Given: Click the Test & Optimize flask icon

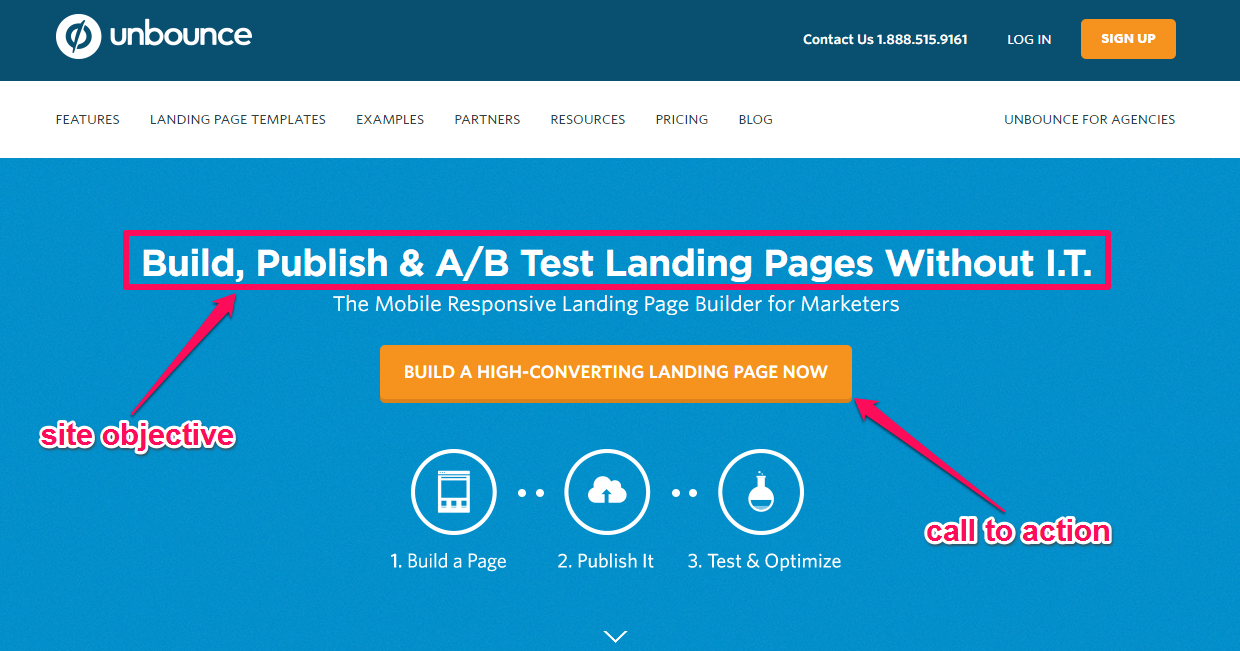Looking at the screenshot, I should (x=761, y=492).
